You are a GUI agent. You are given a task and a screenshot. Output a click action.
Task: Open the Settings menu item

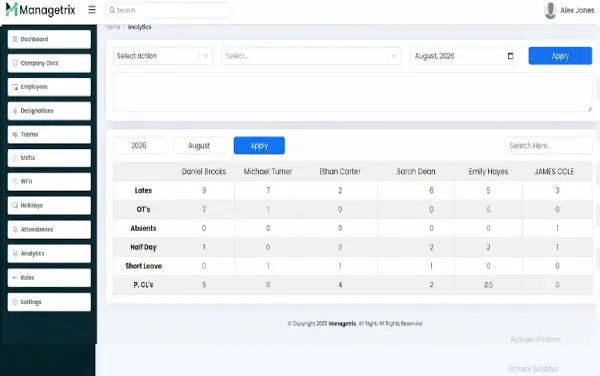49,302
